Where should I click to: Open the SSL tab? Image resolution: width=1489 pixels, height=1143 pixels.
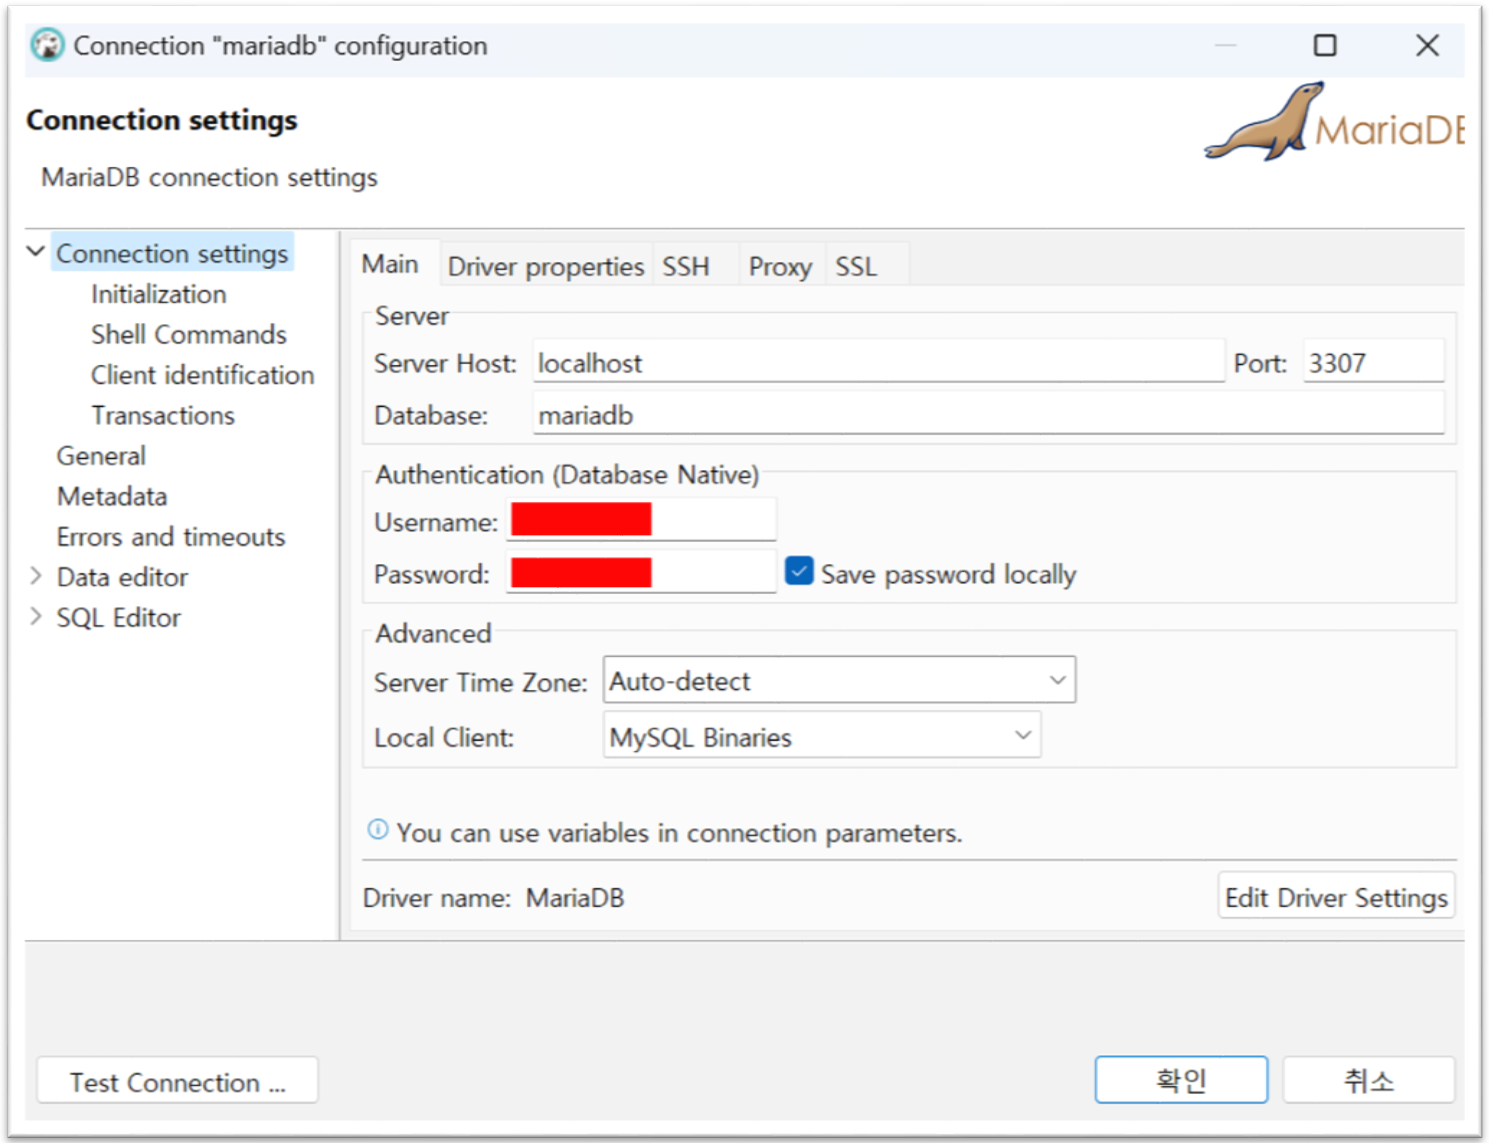pyautogui.click(x=856, y=267)
